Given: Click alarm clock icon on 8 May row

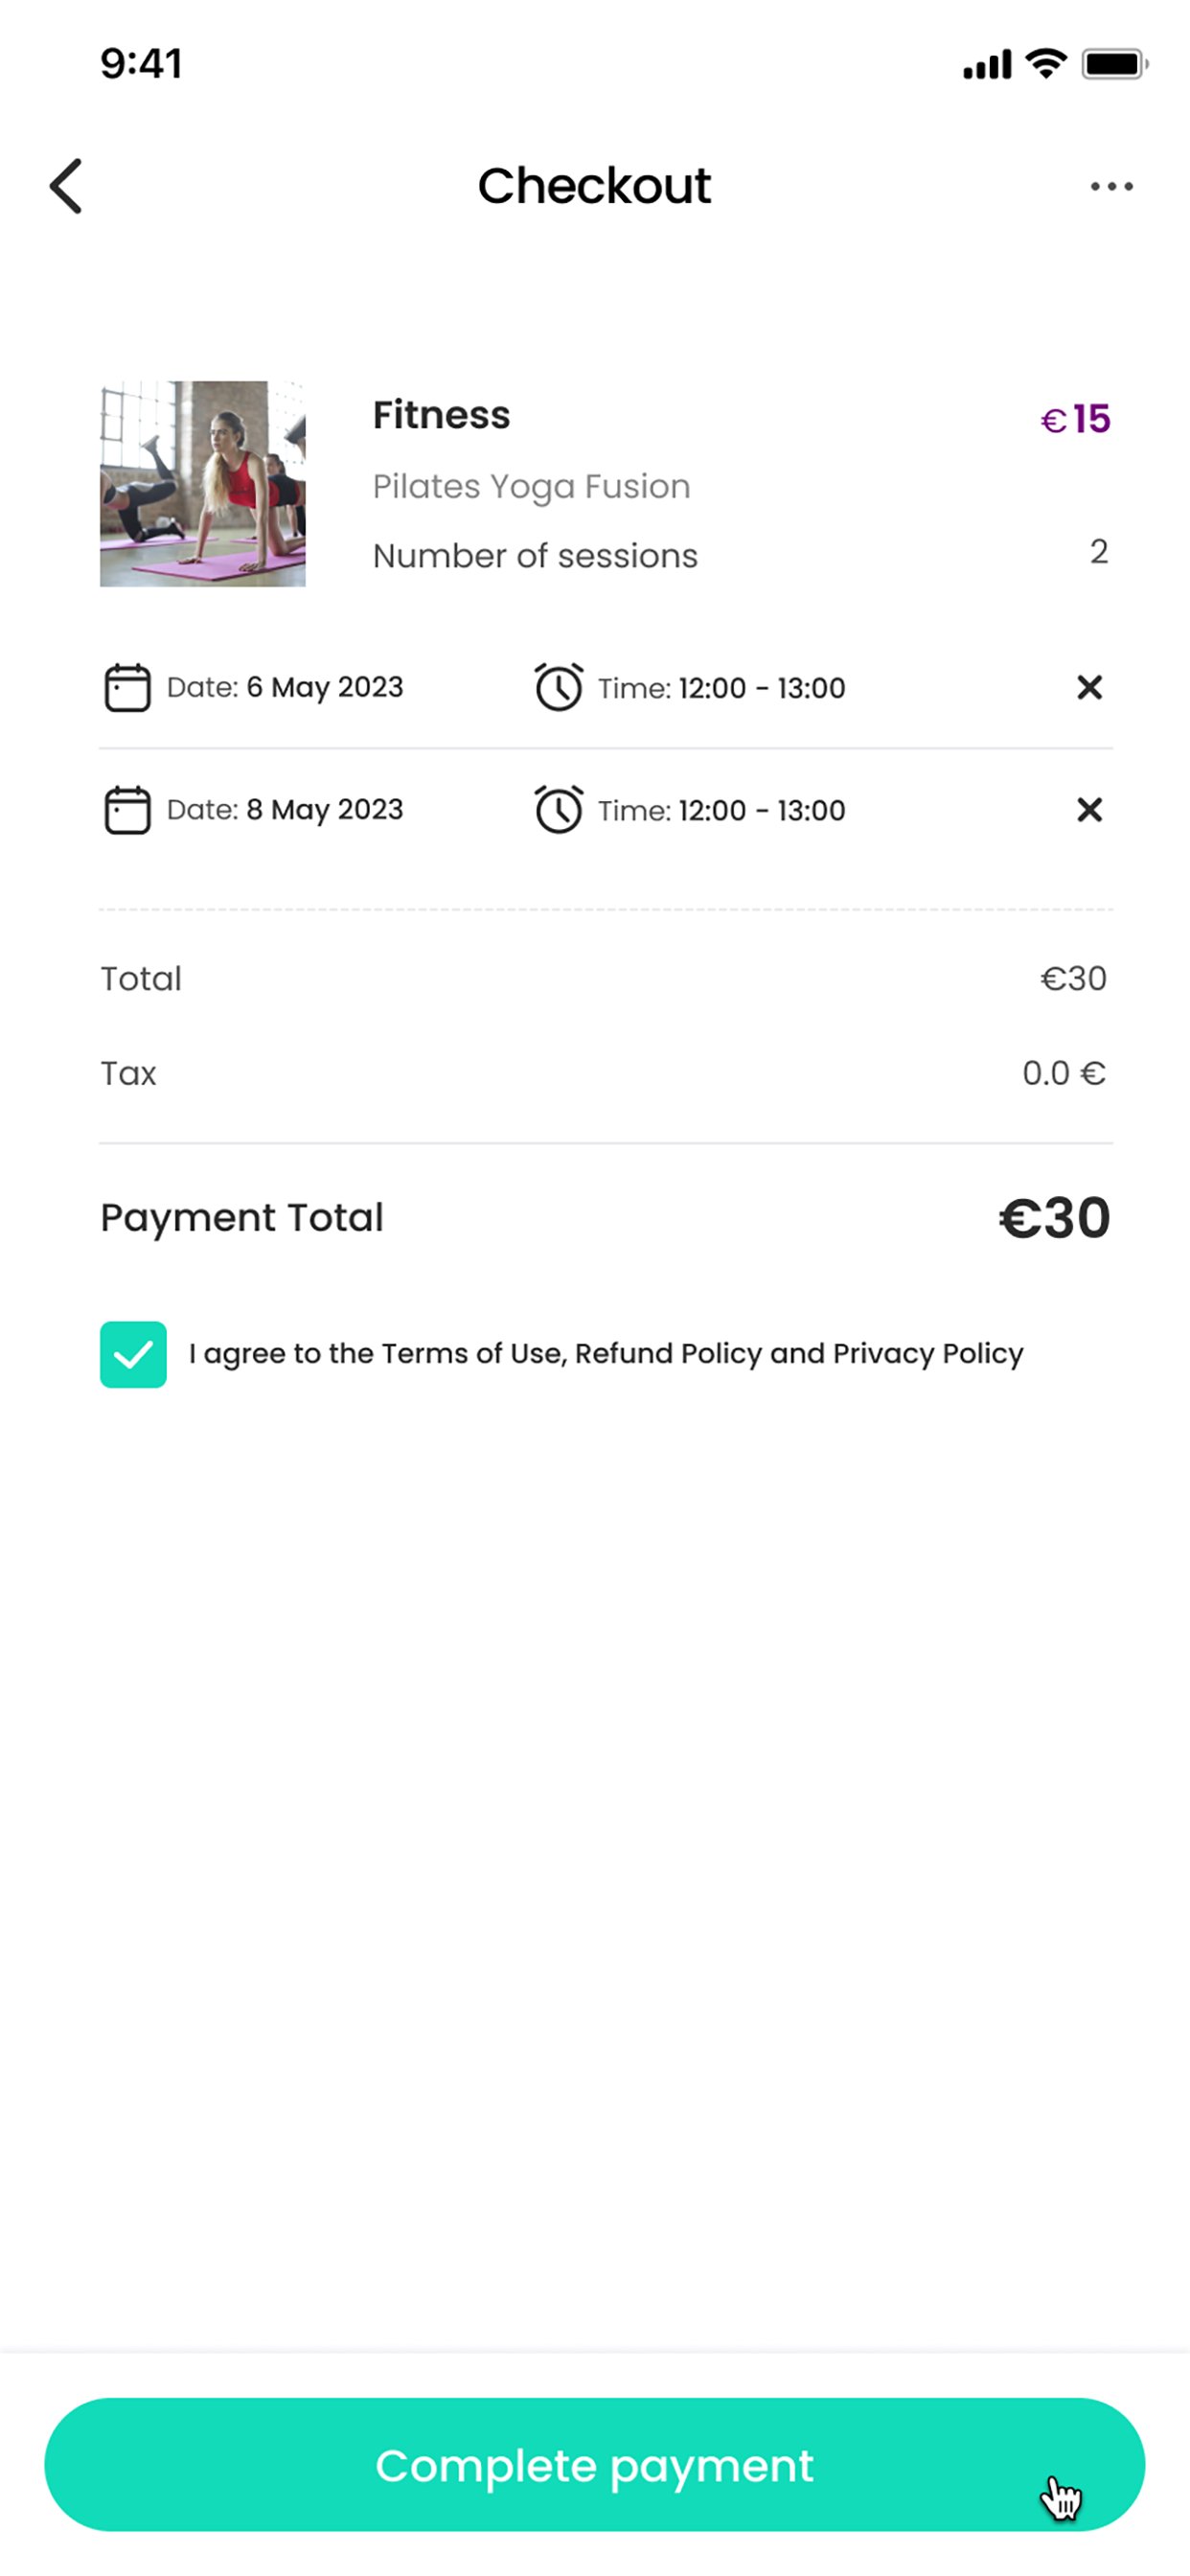Looking at the screenshot, I should tap(558, 810).
